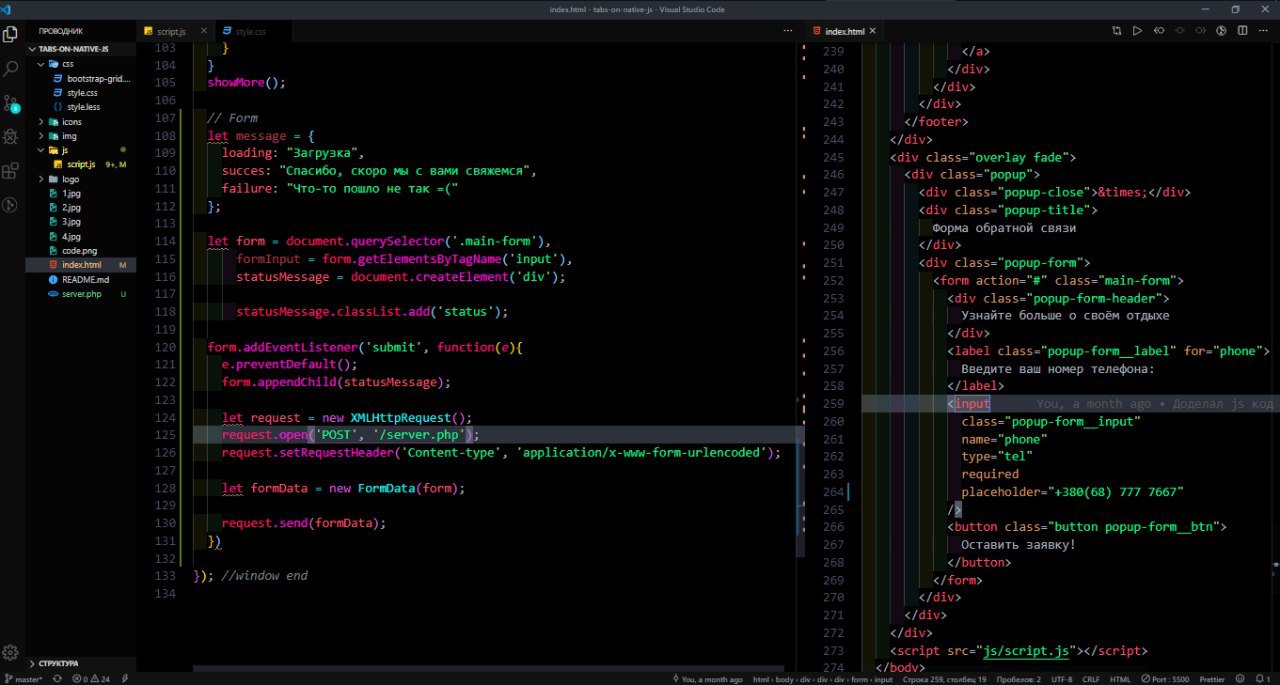Click Строка 259, столбец 19 cursor position
This screenshot has height=685, width=1280.
(x=944, y=679)
